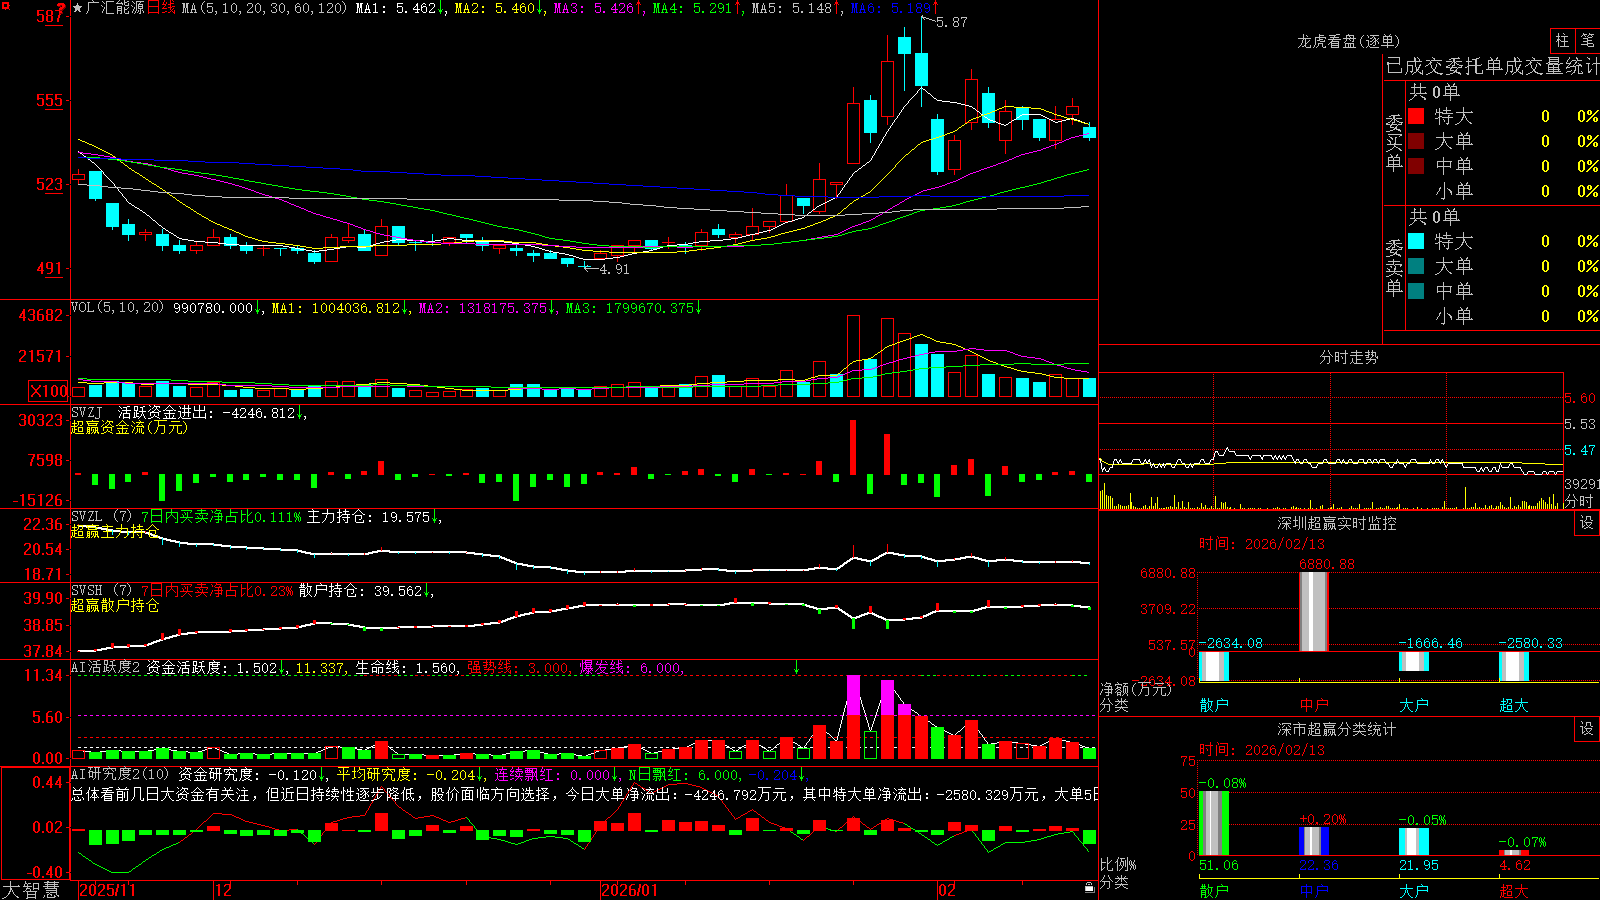The image size is (1600, 900).
Task: Select the 12 month marker on timeline
Action: pyautogui.click(x=224, y=890)
